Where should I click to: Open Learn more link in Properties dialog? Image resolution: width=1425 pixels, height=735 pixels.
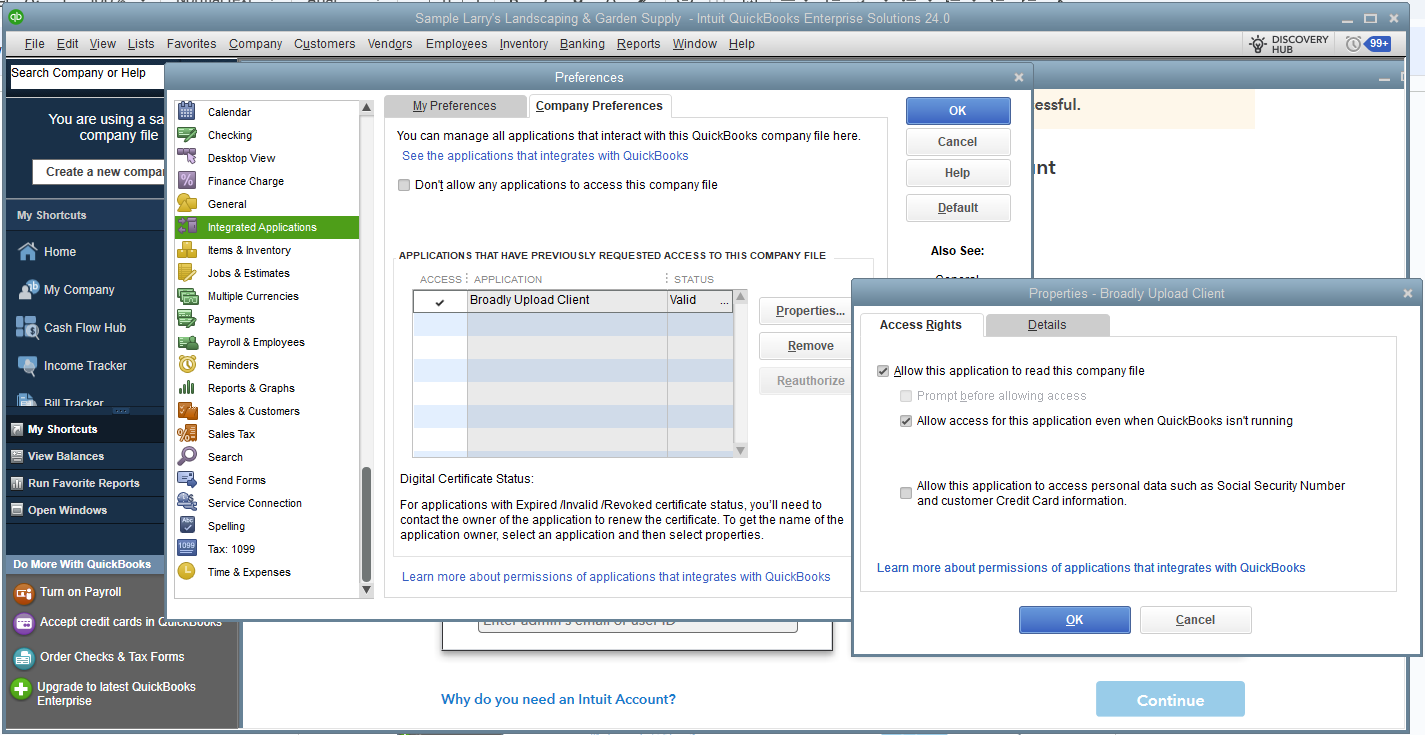click(x=1091, y=568)
